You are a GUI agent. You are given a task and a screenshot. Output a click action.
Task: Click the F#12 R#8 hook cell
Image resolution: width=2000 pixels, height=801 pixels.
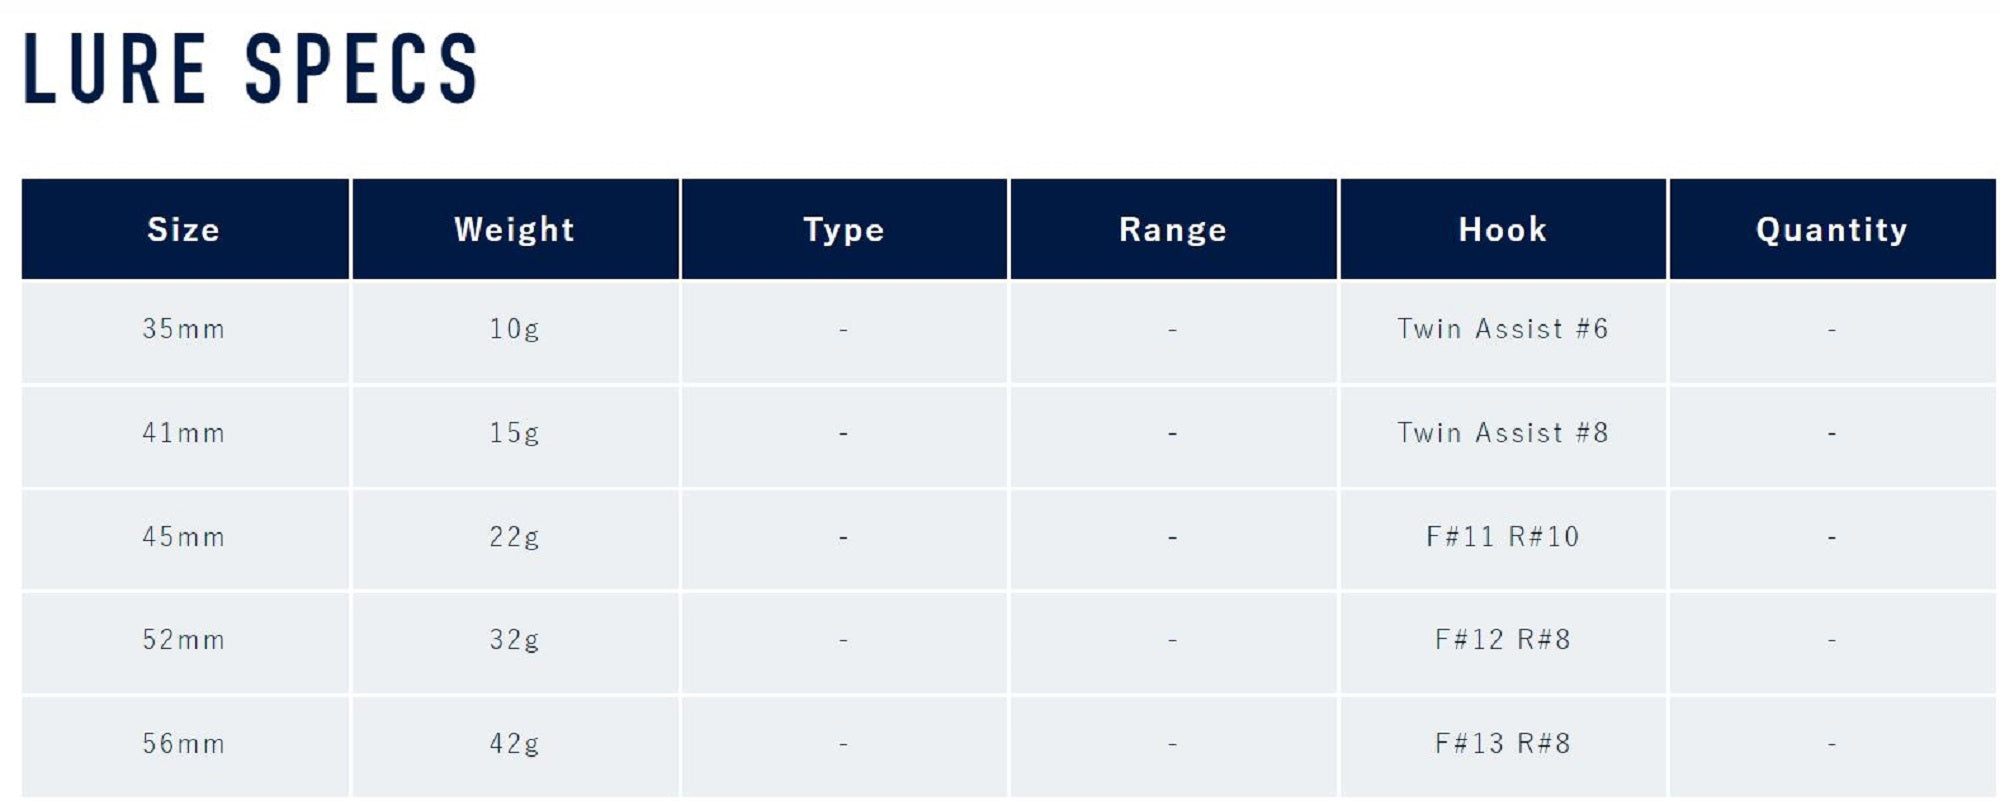pyautogui.click(x=1503, y=640)
